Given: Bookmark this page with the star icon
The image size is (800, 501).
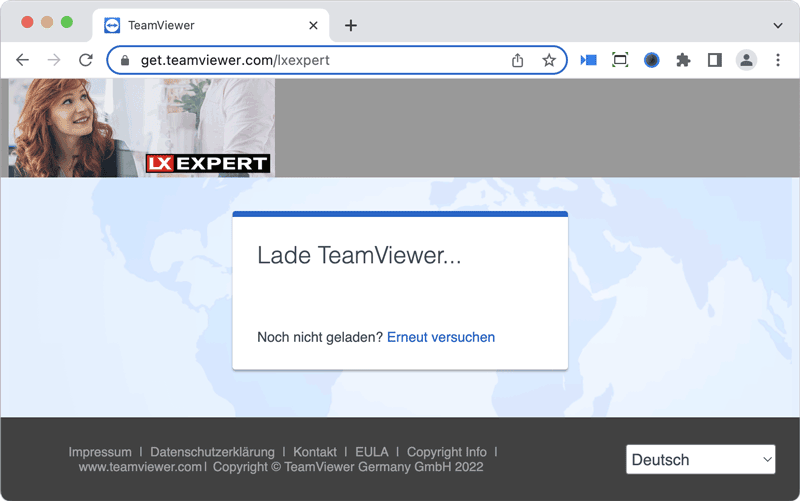Looking at the screenshot, I should (549, 60).
